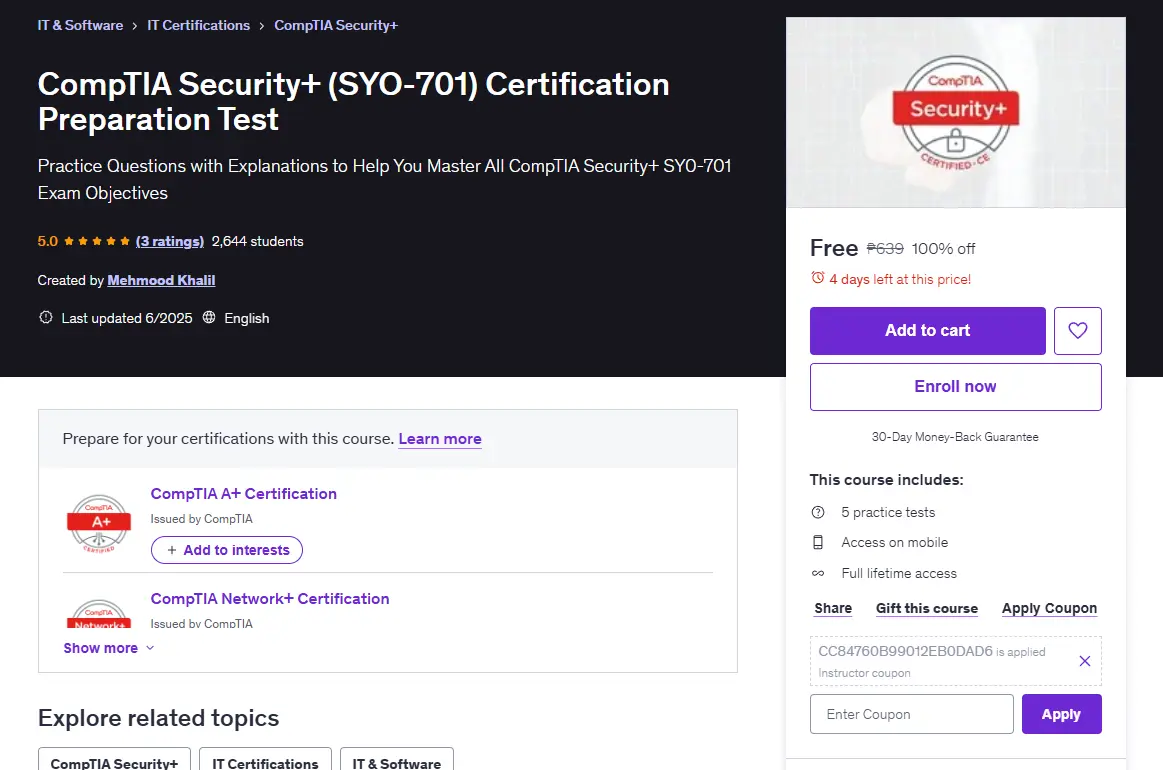Click the five-star rating stars
The image size is (1163, 770).
tap(97, 241)
